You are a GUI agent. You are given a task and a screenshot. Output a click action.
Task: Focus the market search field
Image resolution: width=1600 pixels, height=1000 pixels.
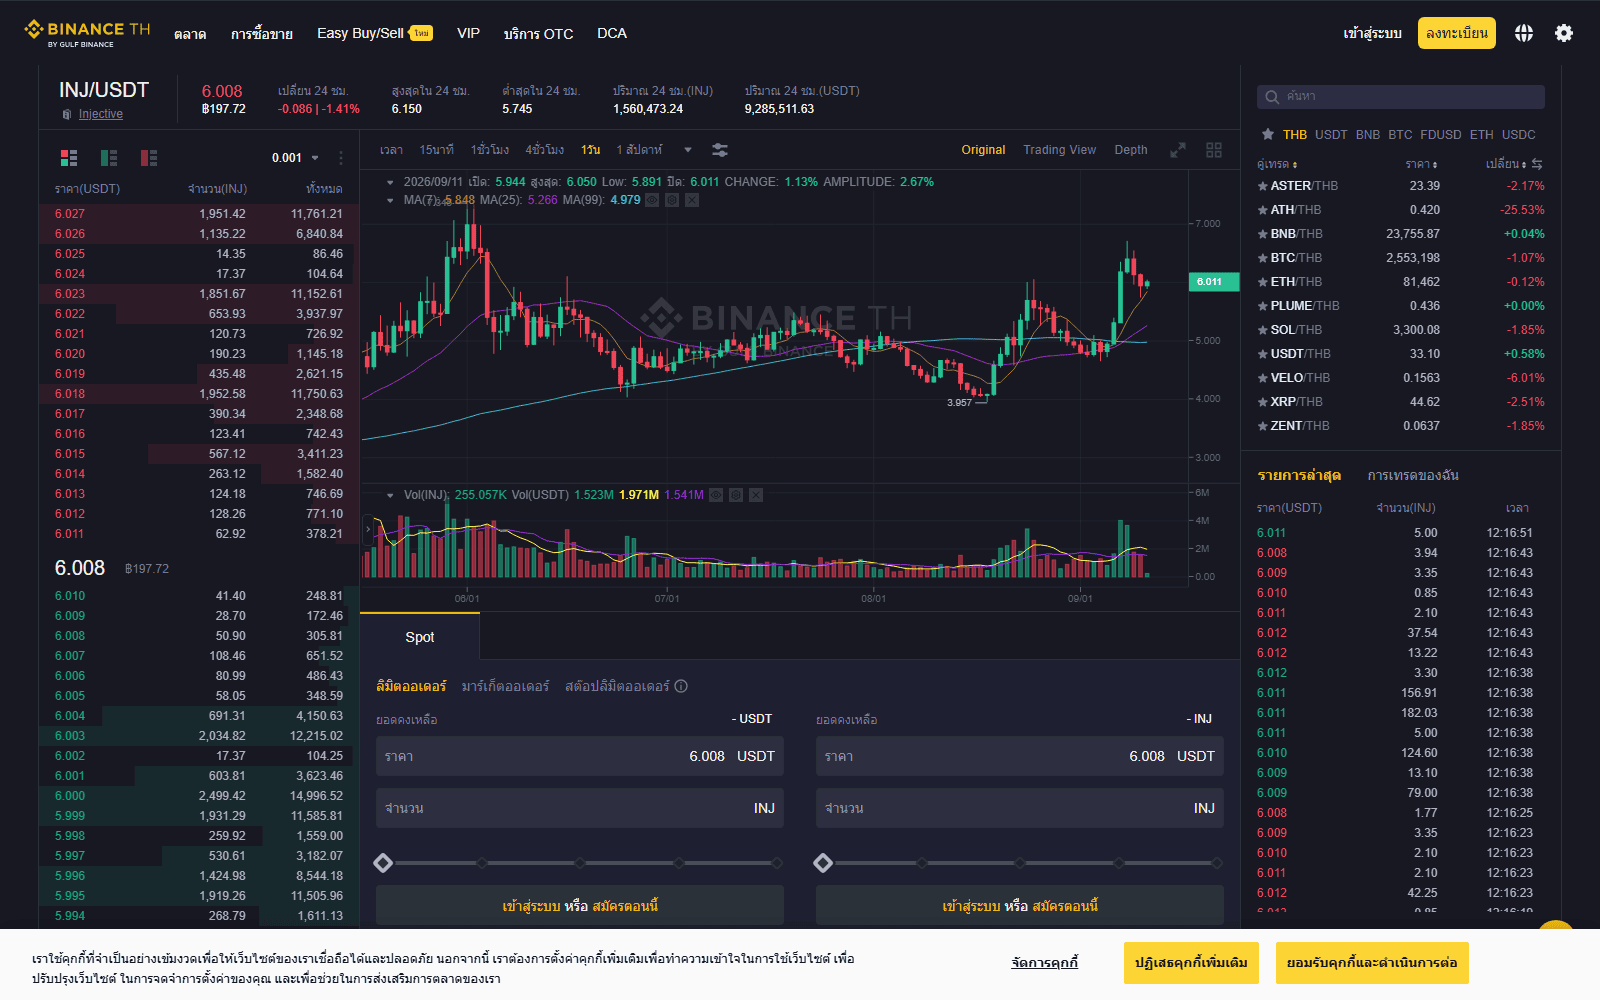(1401, 97)
